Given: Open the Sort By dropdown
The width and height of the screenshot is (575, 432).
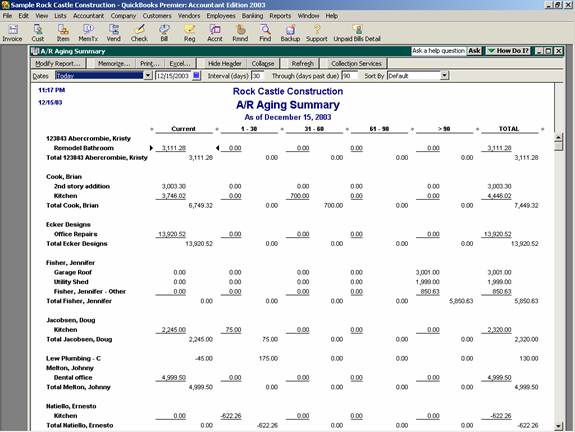Looking at the screenshot, I should pos(444,76).
